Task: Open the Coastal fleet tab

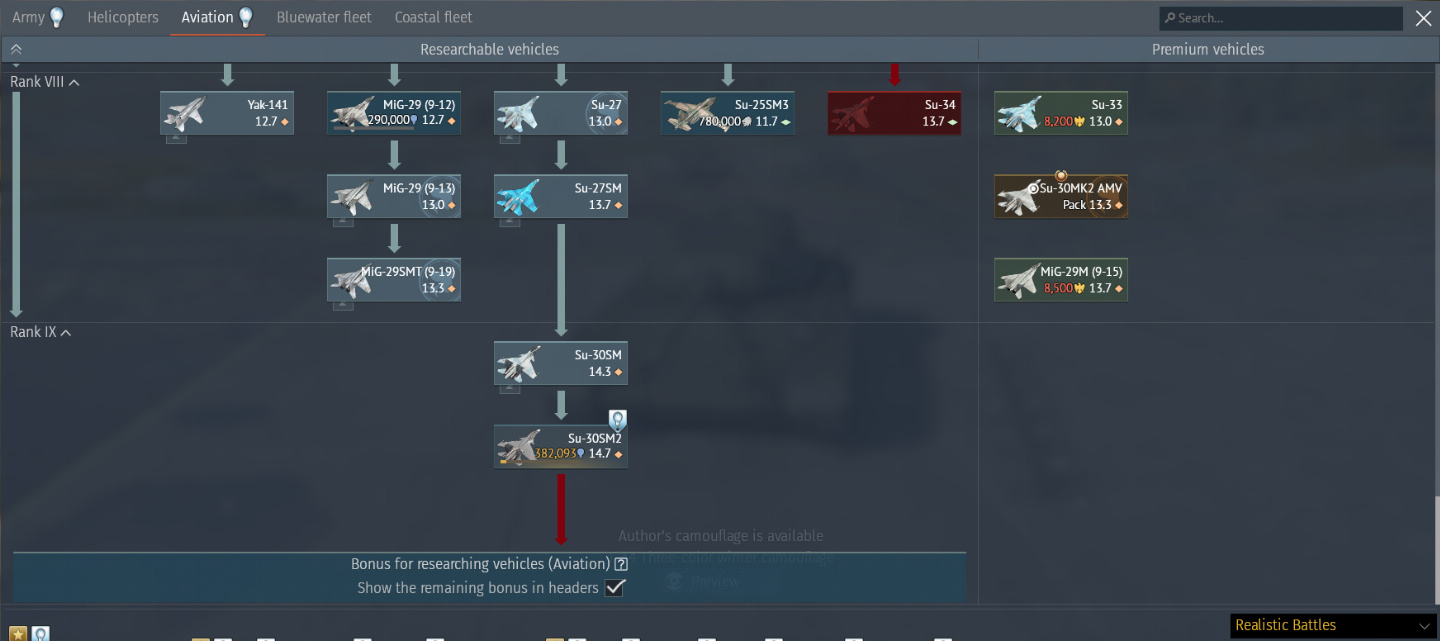Action: (433, 17)
